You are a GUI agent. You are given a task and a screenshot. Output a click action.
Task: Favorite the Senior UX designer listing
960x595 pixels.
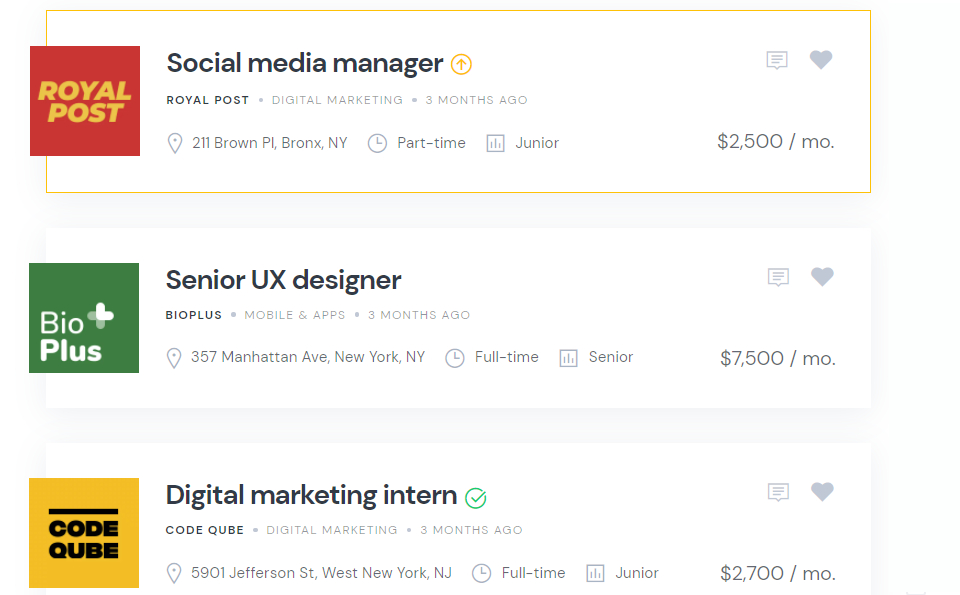click(822, 277)
